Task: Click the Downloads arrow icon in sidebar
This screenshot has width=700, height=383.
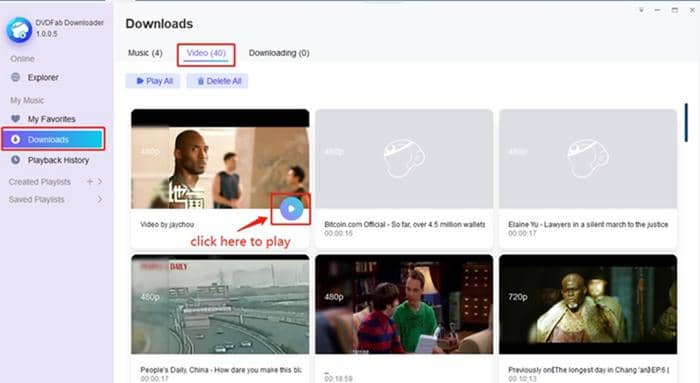Action: [16, 139]
